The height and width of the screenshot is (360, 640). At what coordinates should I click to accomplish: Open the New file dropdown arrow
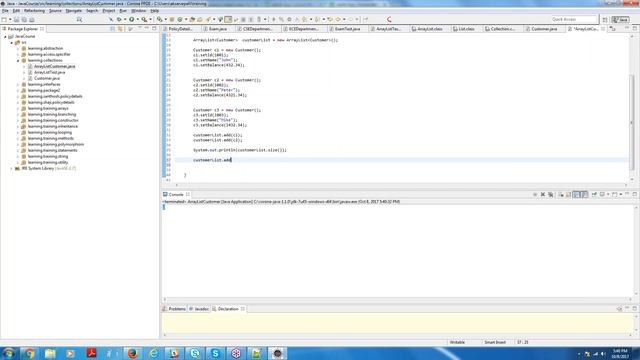click(10, 20)
